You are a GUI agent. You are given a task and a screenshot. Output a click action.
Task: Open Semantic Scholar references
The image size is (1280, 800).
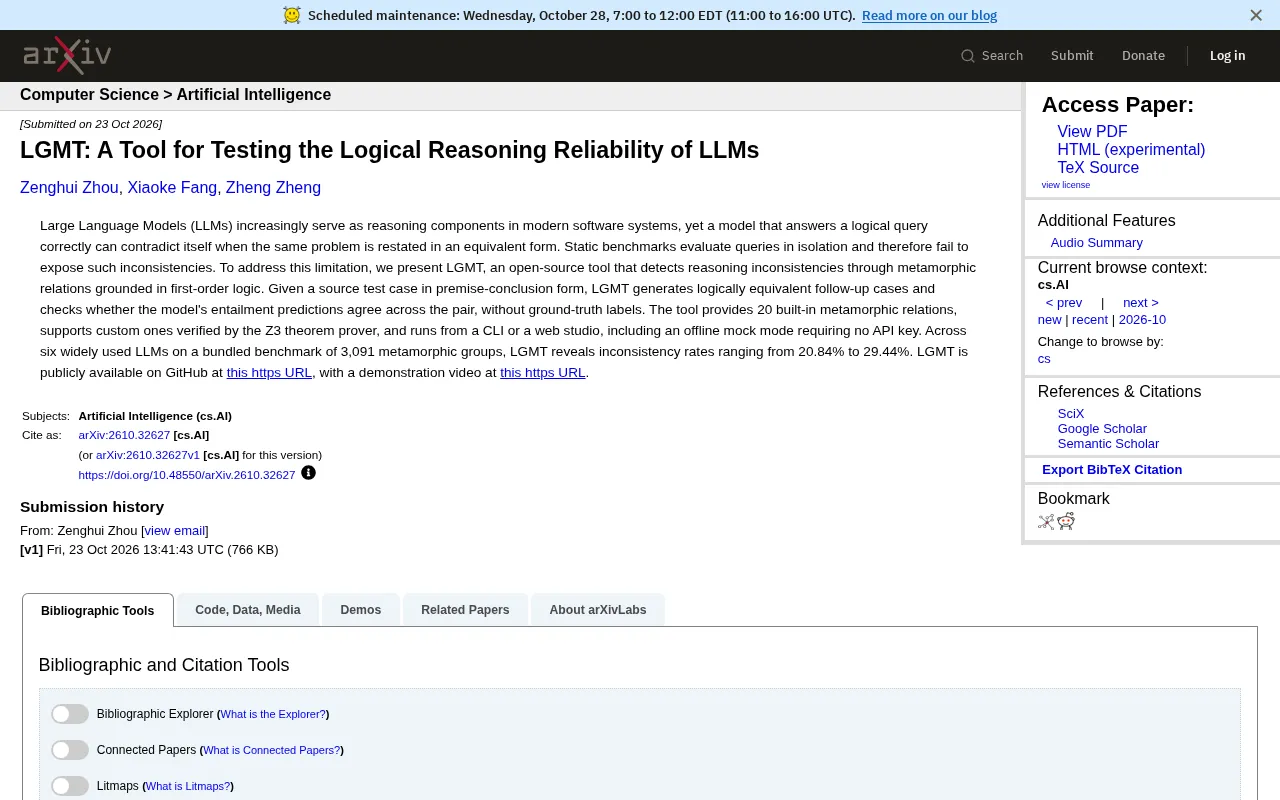(1108, 444)
